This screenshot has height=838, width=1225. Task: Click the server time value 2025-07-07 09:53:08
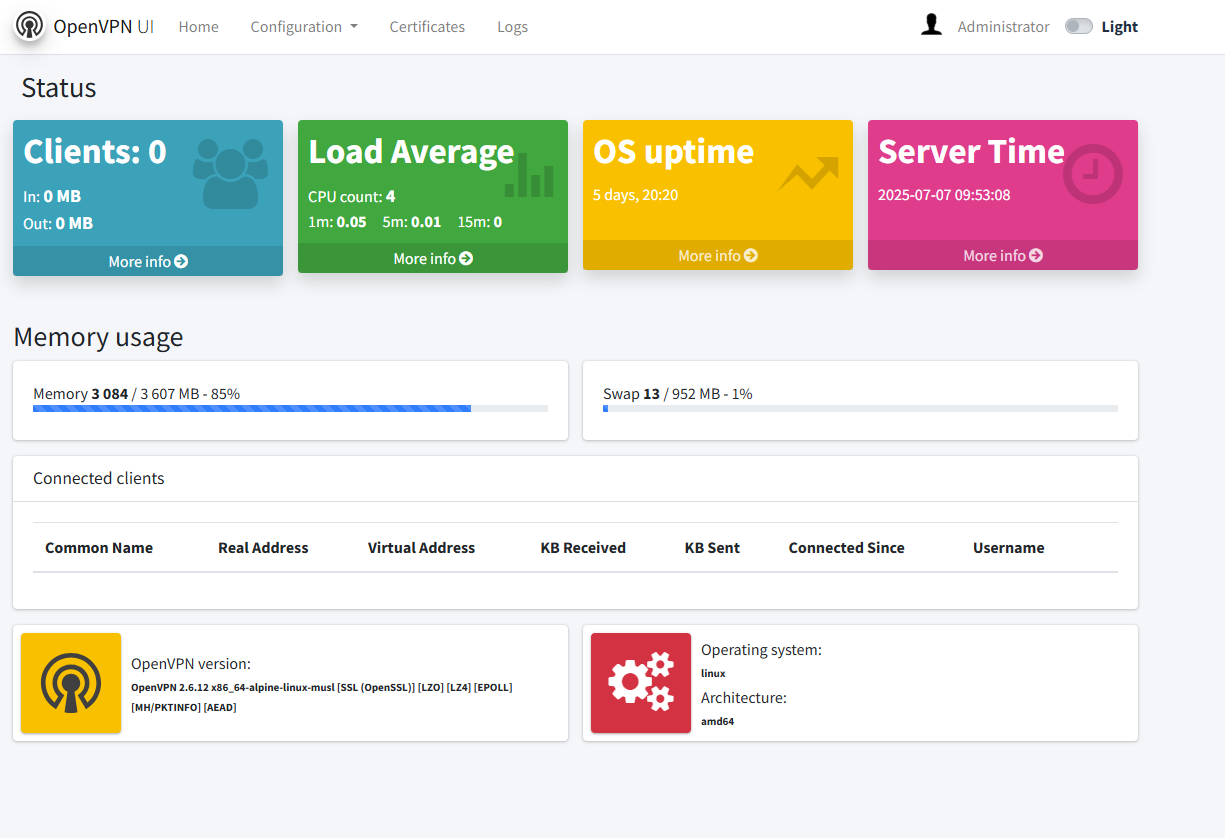(x=944, y=195)
